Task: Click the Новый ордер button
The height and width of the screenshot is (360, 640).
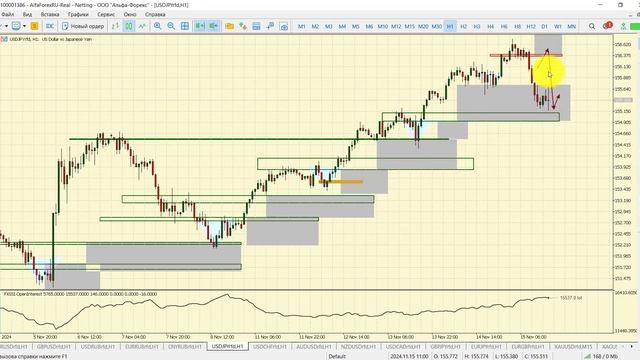Action: click(83, 26)
